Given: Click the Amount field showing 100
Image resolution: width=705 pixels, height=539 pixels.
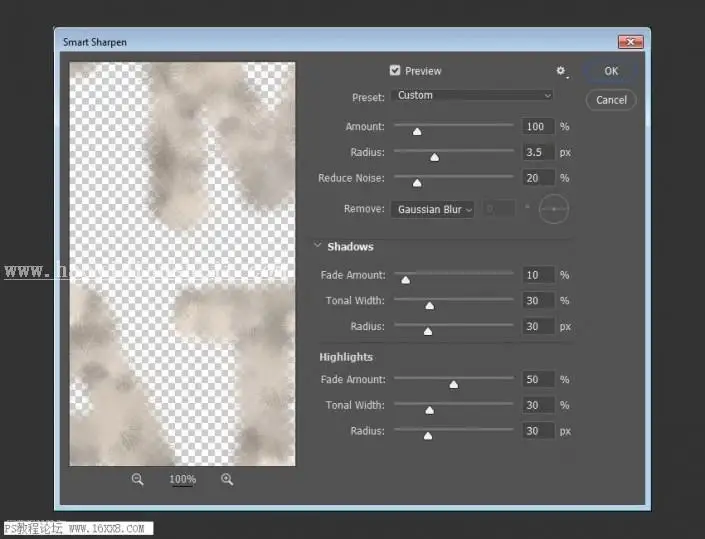Looking at the screenshot, I should 538,126.
